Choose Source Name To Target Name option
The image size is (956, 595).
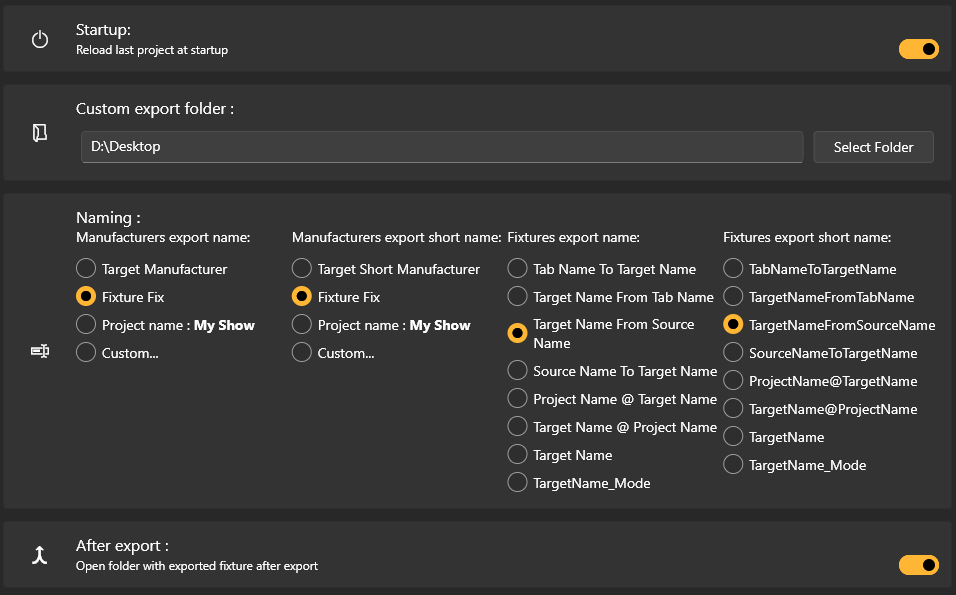click(x=518, y=371)
